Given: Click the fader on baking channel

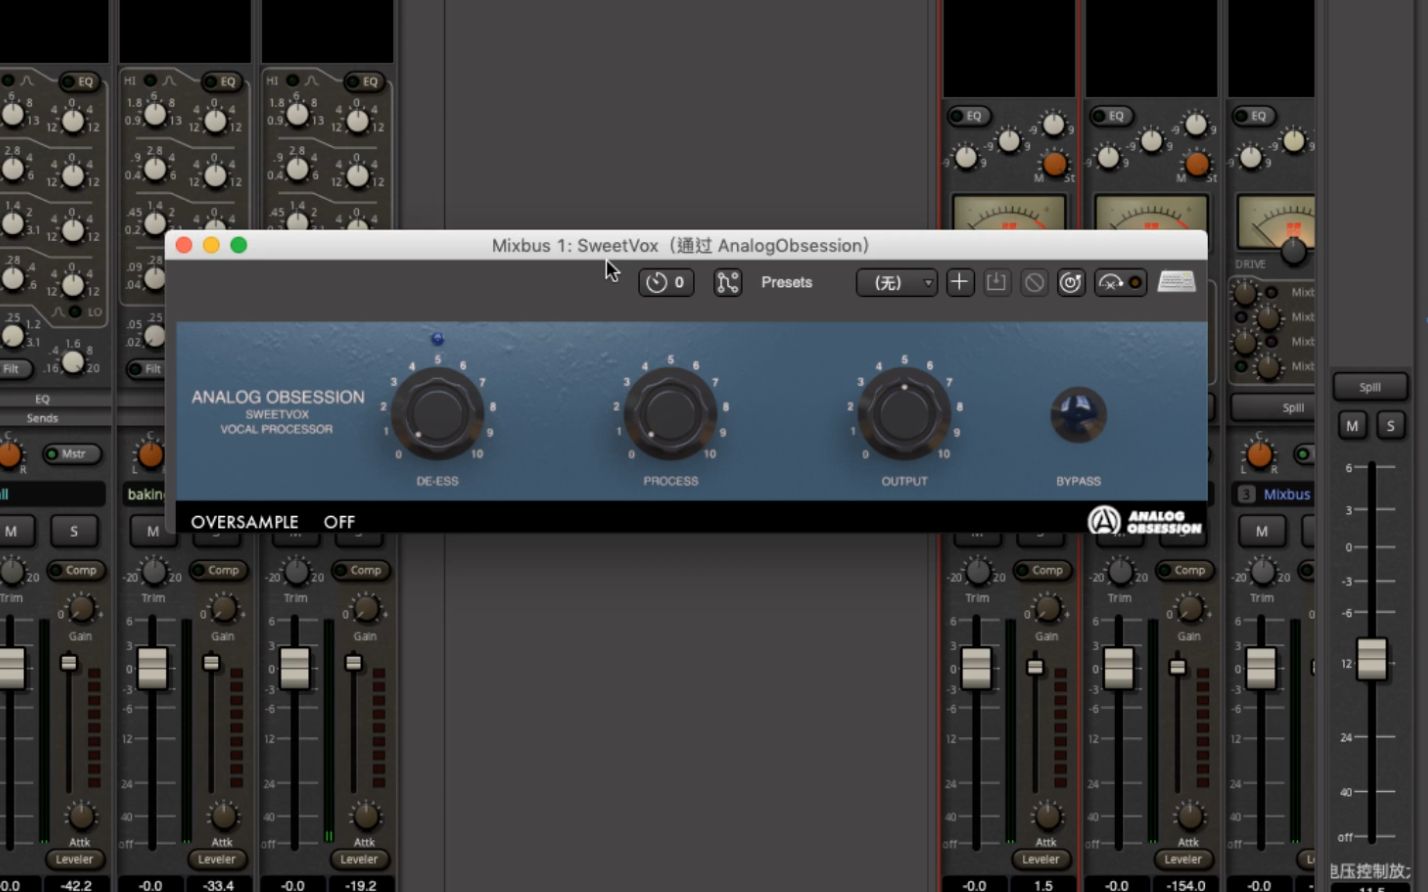Looking at the screenshot, I should (x=153, y=669).
